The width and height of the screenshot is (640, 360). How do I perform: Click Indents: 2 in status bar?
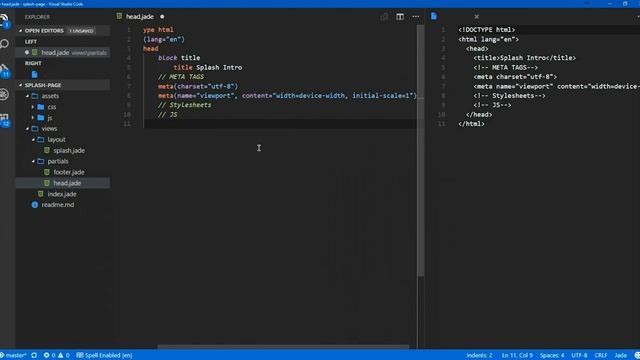coord(479,355)
